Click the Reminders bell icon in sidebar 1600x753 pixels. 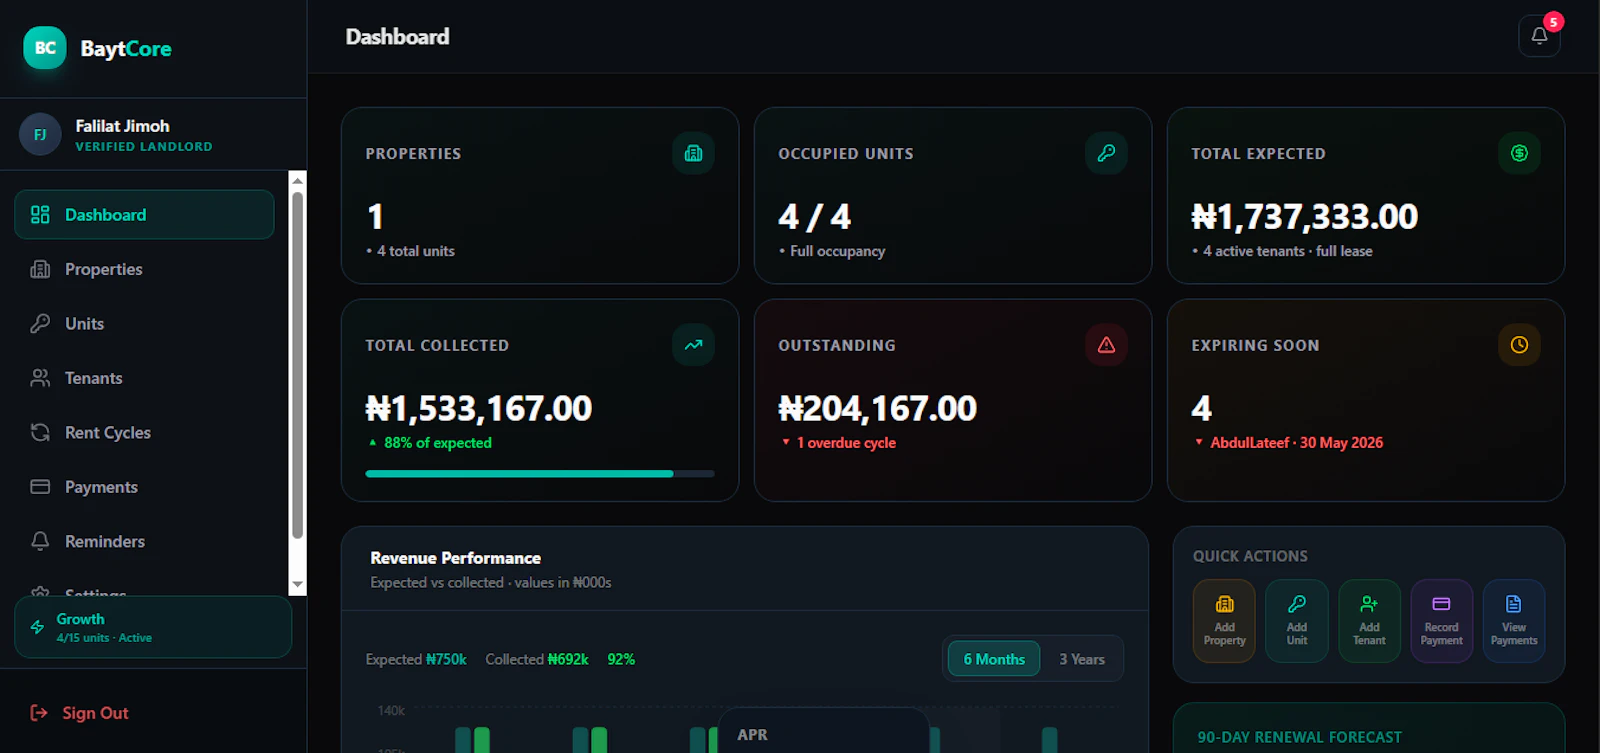[40, 541]
